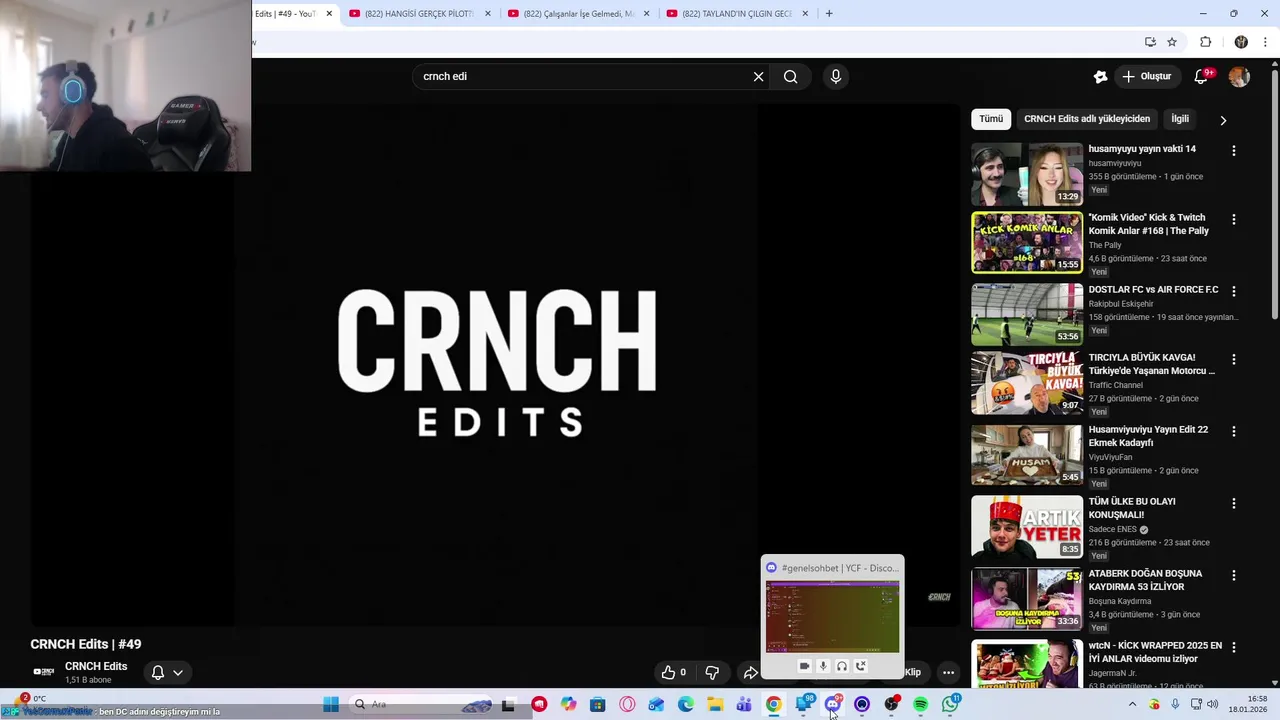Open WhatsApp from the taskbar
The image size is (1280, 720).
tap(950, 705)
